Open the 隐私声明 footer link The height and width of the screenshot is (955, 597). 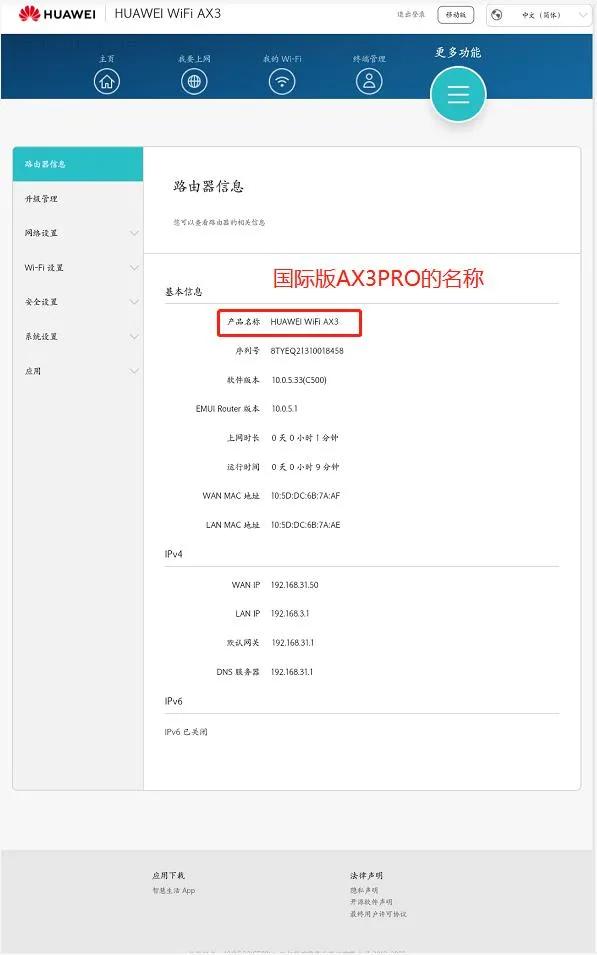[x=364, y=890]
